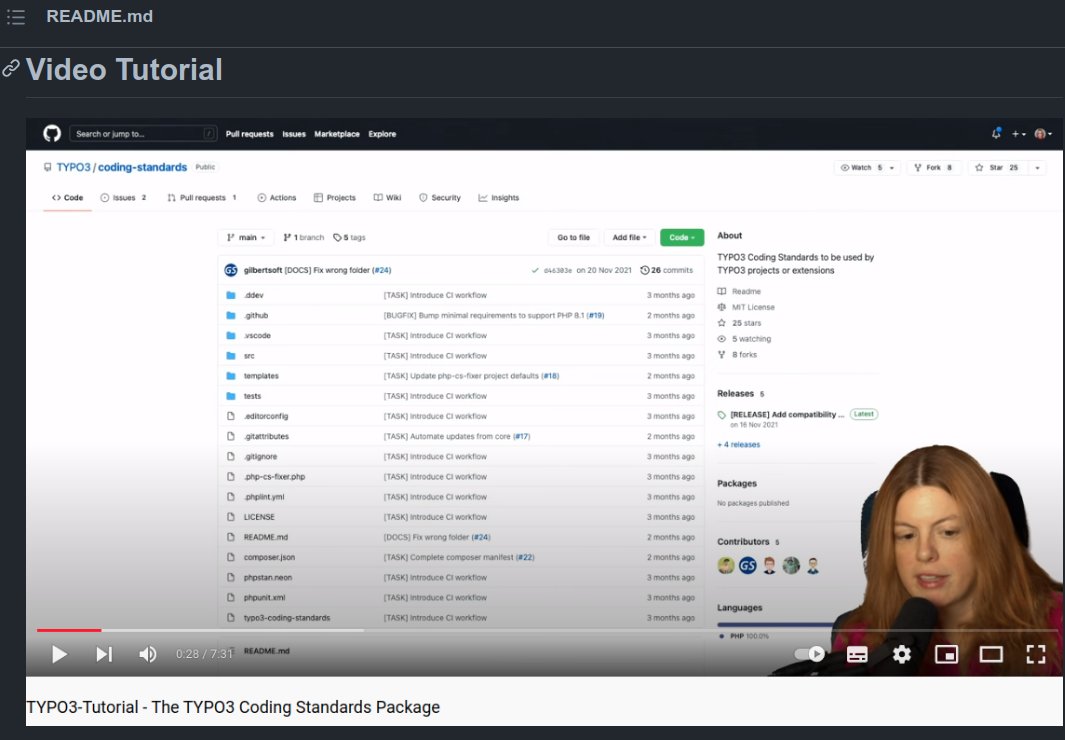
Task: Open Explore in top nav
Action: pyautogui.click(x=382, y=134)
